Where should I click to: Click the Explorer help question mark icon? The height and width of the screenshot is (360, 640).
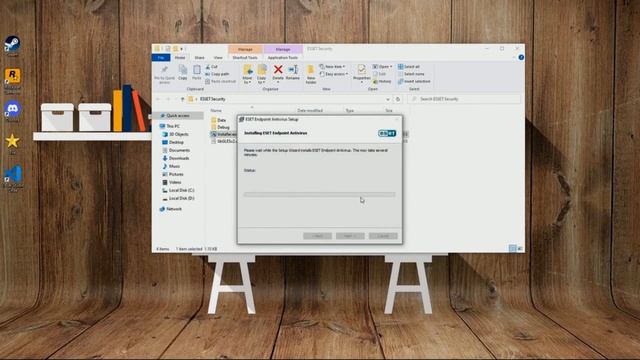pyautogui.click(x=521, y=58)
